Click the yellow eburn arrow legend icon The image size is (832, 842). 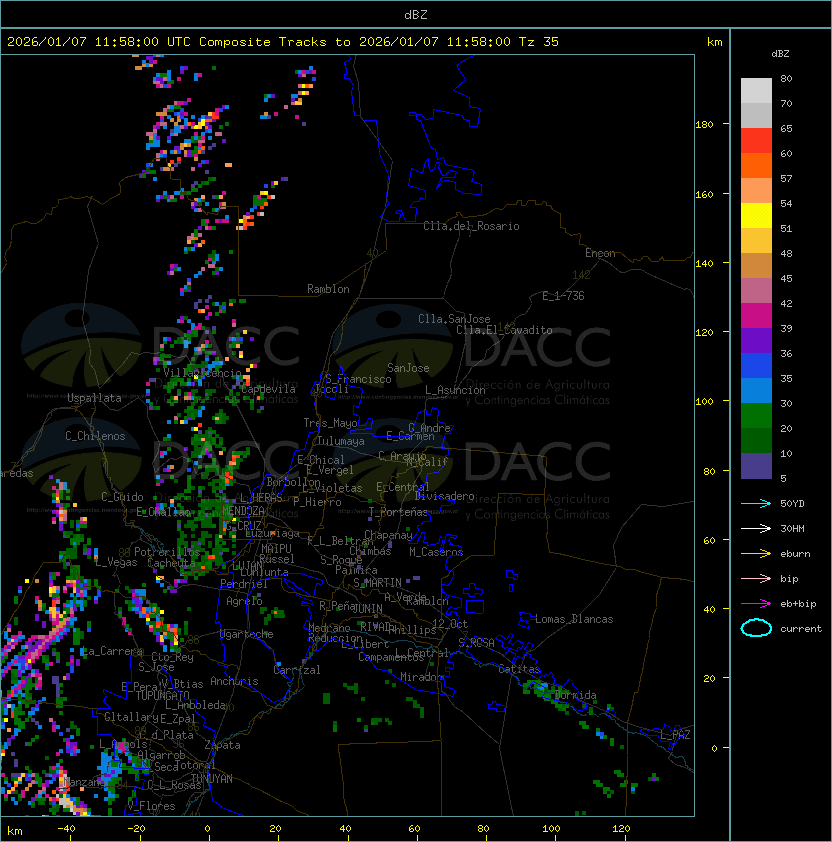[x=756, y=554]
